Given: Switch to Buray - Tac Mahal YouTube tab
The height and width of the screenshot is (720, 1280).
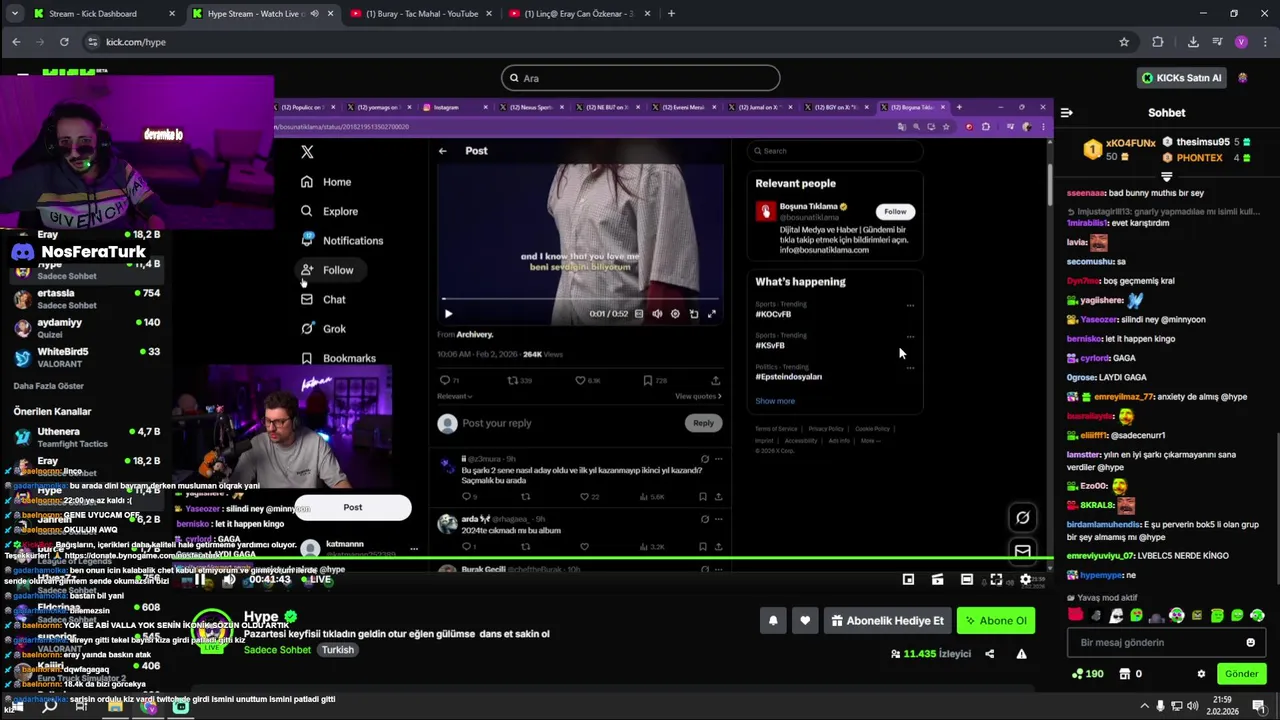Looking at the screenshot, I should pos(421,14).
